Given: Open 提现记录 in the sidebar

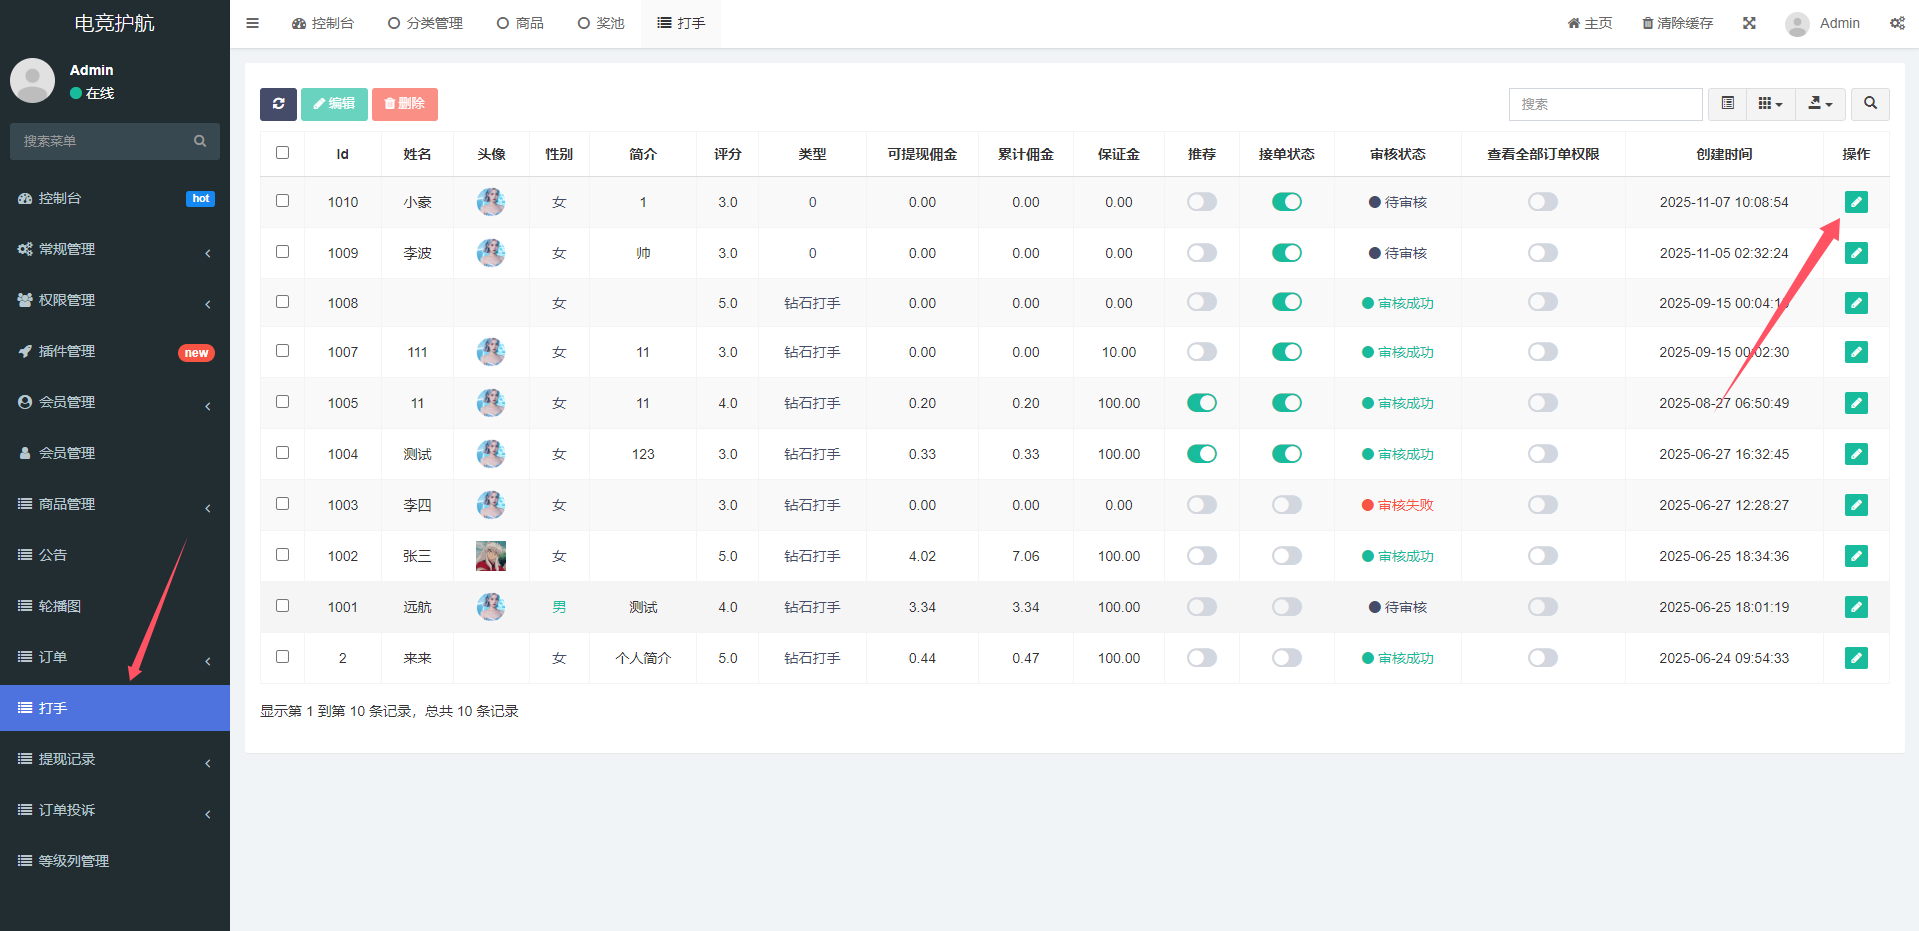Looking at the screenshot, I should (x=115, y=759).
